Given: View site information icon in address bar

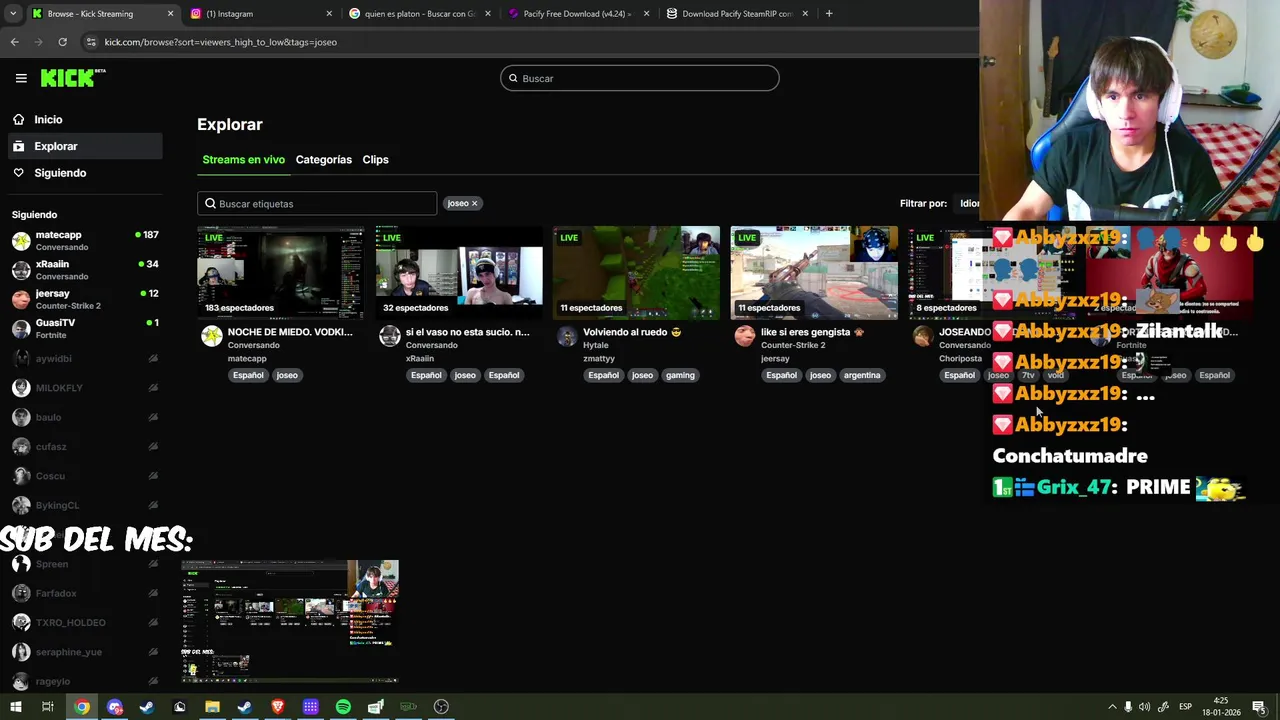Looking at the screenshot, I should tap(91, 42).
